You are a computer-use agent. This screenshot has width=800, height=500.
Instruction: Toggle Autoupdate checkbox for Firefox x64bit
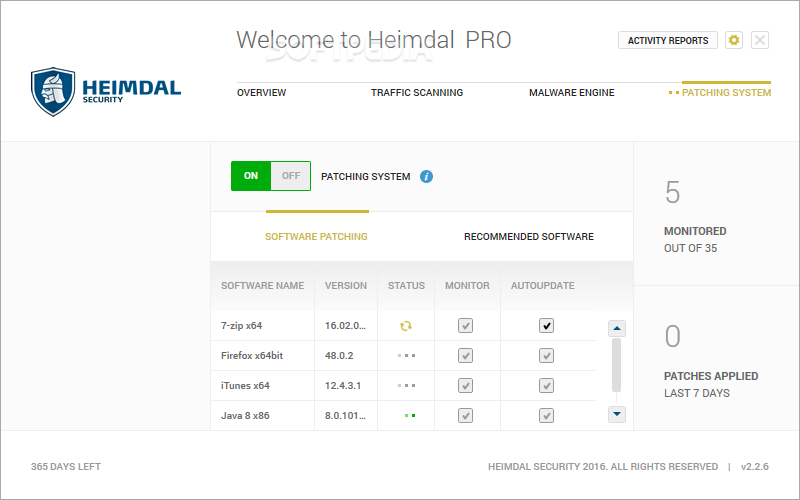pyautogui.click(x=546, y=356)
